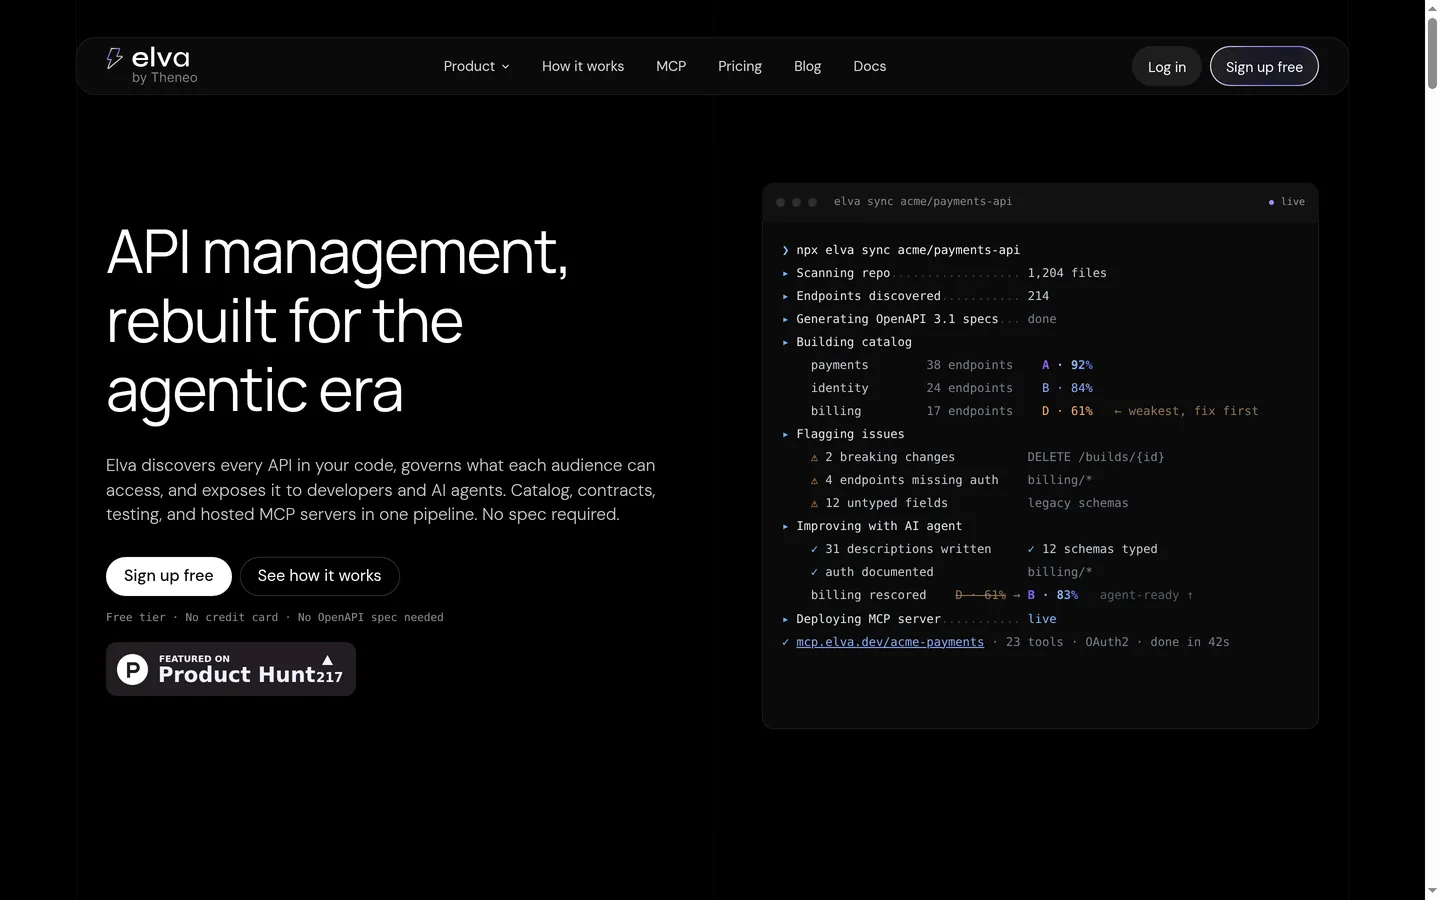Navigate to the Blog
The image size is (1440, 900).
coord(807,66)
